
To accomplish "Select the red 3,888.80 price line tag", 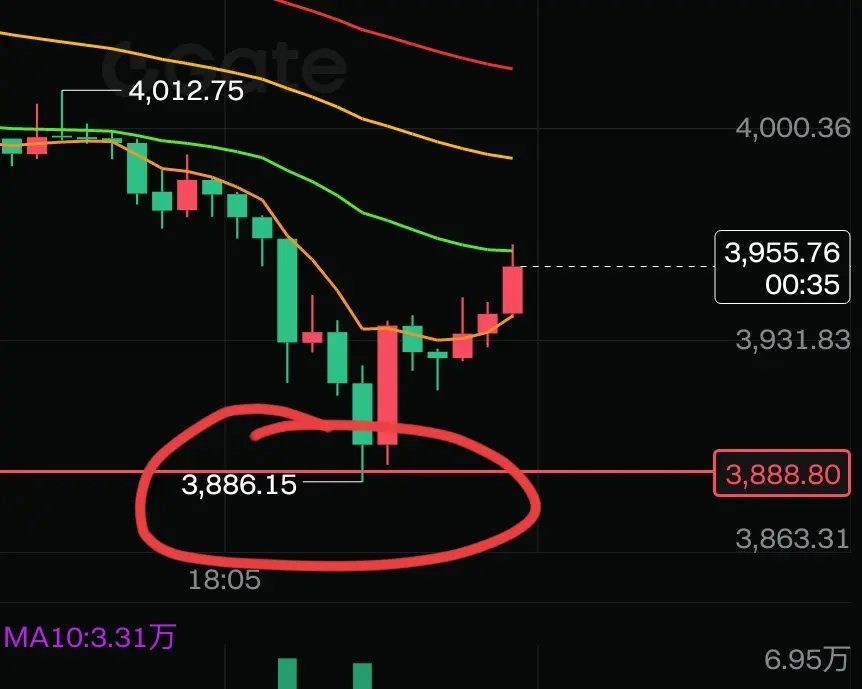I will [x=782, y=473].
